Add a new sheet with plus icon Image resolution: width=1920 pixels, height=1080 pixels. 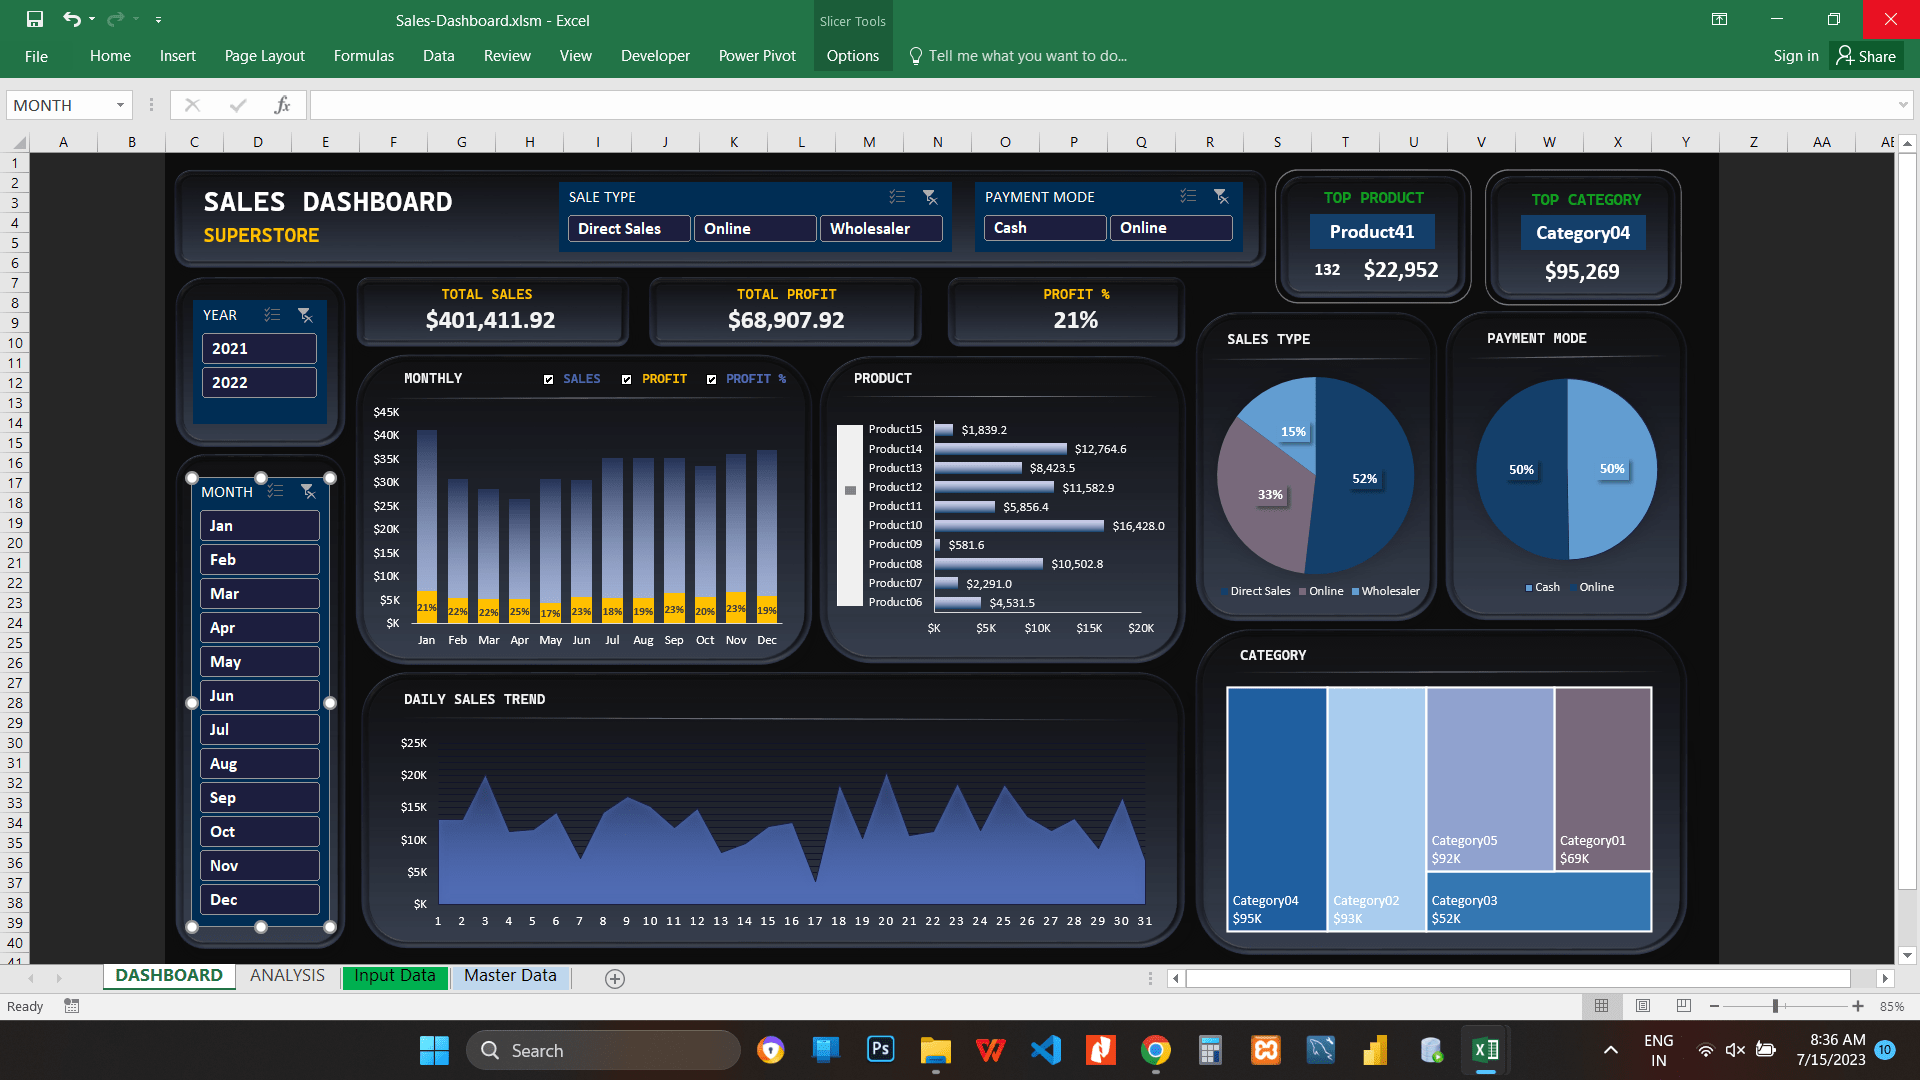[615, 979]
